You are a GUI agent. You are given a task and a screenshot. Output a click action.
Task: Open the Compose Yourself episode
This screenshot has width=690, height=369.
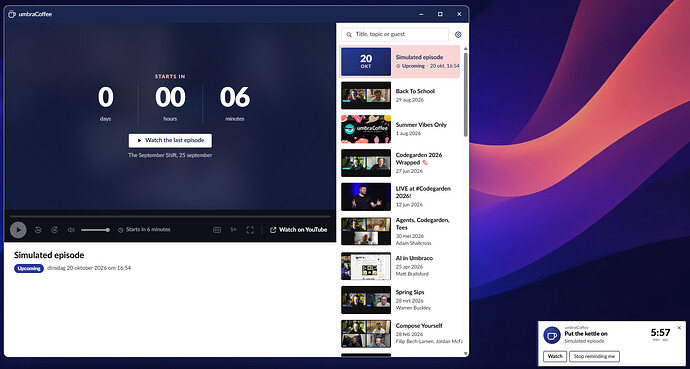click(400, 333)
